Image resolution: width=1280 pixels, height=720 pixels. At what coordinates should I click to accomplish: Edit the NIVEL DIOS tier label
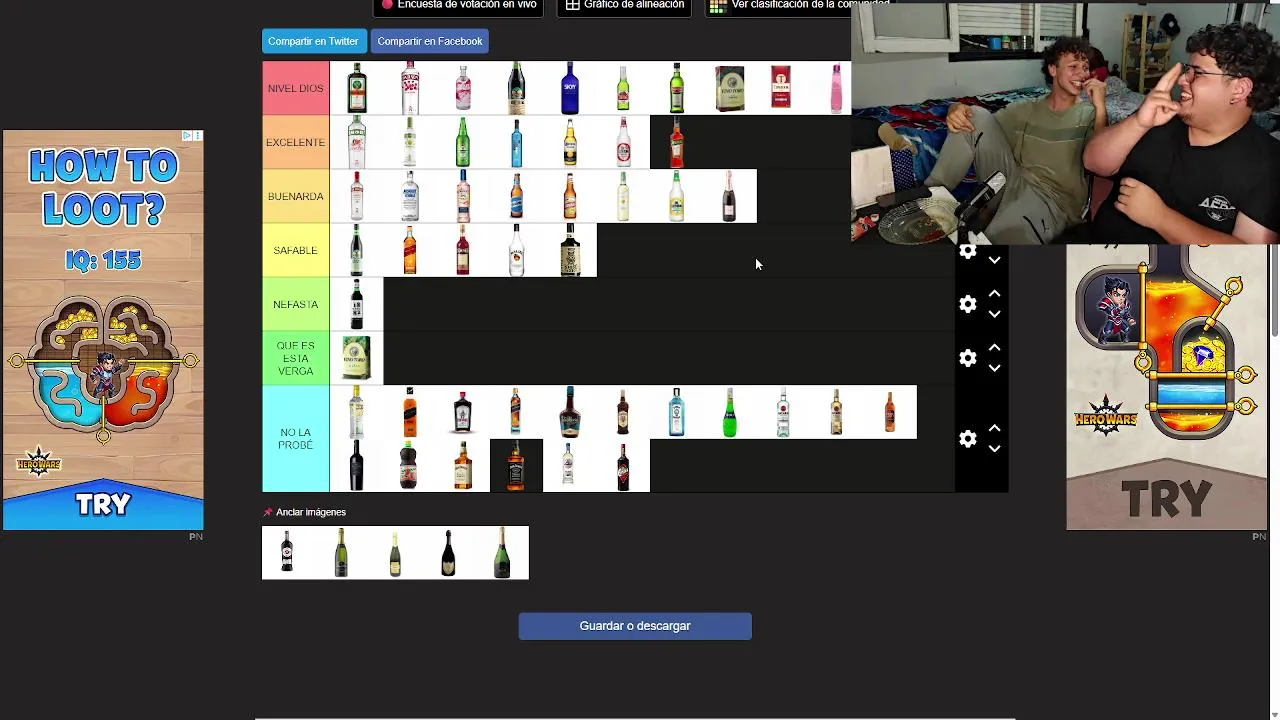point(295,88)
